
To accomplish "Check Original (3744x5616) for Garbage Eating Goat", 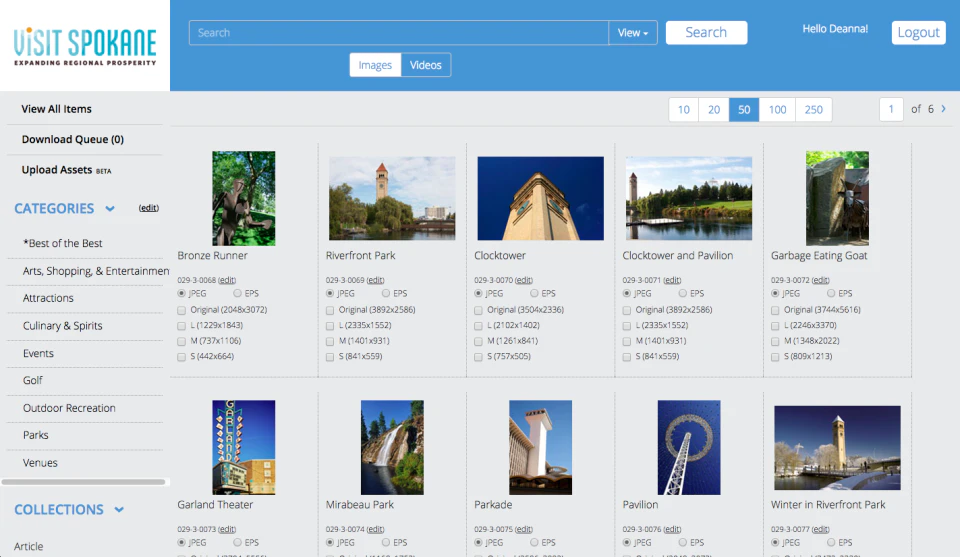I will [775, 310].
